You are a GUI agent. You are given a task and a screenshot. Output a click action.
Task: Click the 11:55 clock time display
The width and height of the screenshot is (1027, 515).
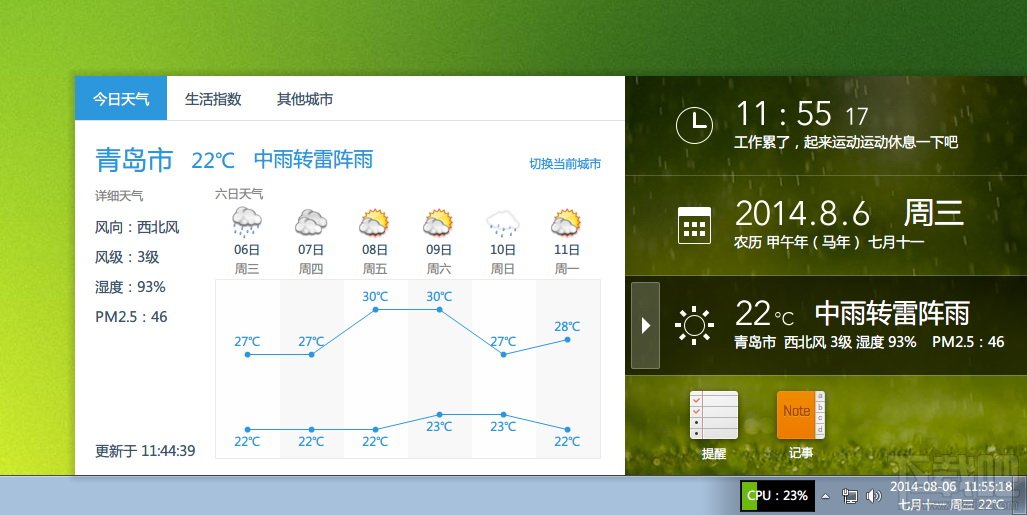pyautogui.click(x=802, y=114)
